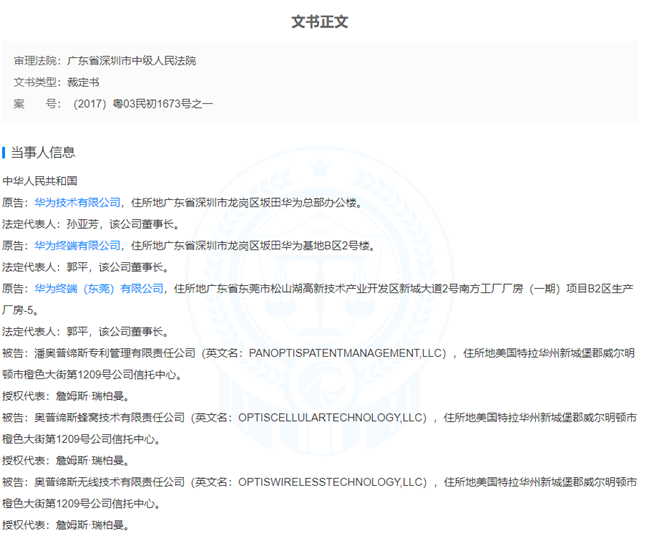649x541 pixels.
Task: Click English name OPTISCELLULARTECHNOLOGY,LLC
Action: (332, 417)
